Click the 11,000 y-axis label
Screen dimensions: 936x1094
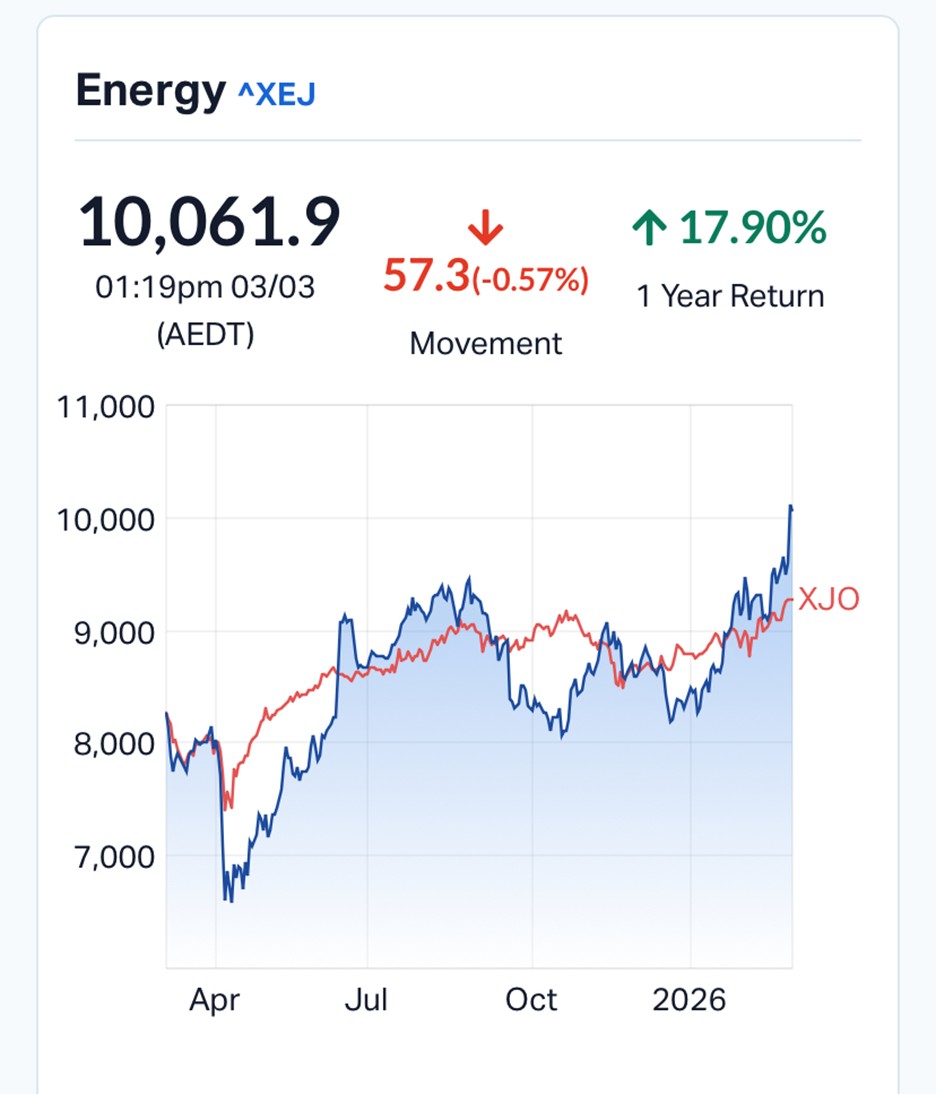[x=108, y=407]
